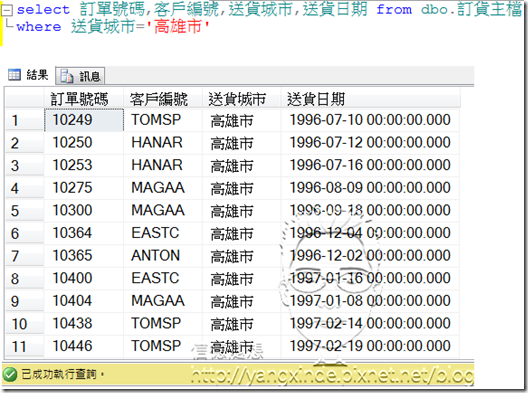The height and width of the screenshot is (393, 528).
Task: Click the 已成功執行查詢 status message
Action: click(x=63, y=374)
